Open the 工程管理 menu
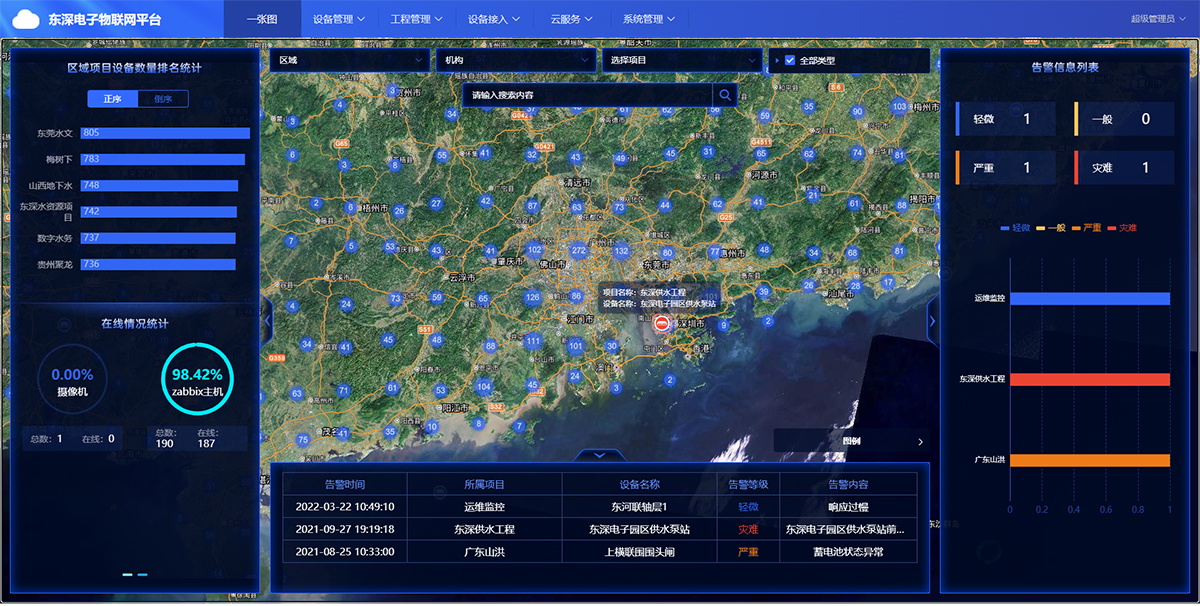 click(415, 19)
